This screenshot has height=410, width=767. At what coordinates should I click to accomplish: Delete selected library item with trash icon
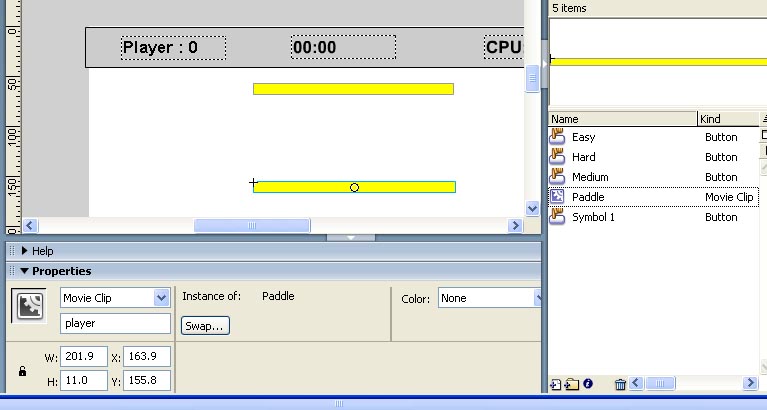620,384
